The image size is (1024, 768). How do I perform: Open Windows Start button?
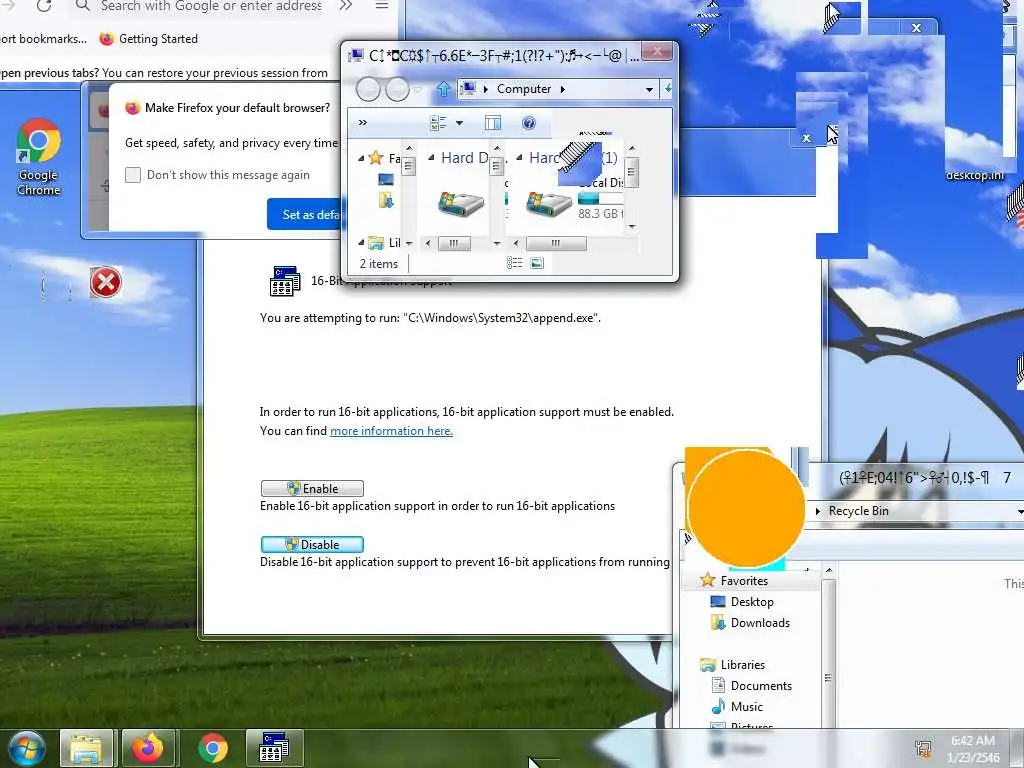pyautogui.click(x=25, y=748)
